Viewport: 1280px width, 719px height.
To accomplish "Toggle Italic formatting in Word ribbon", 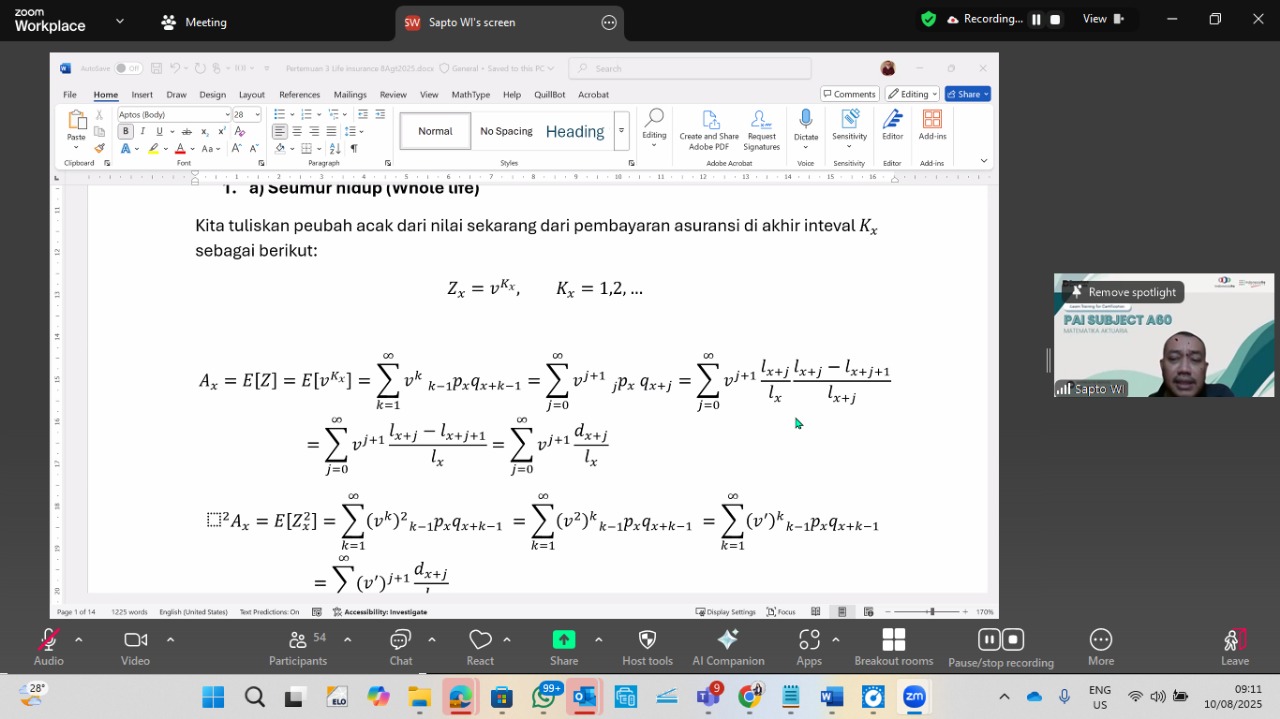I will (142, 132).
